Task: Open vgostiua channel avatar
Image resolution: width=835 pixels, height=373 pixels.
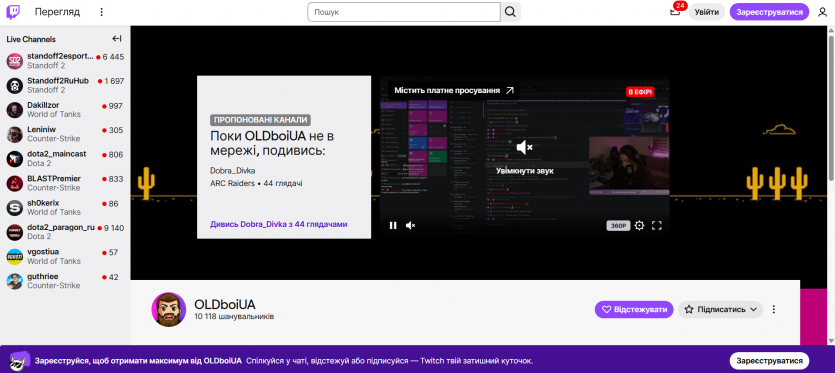Action: click(x=14, y=256)
